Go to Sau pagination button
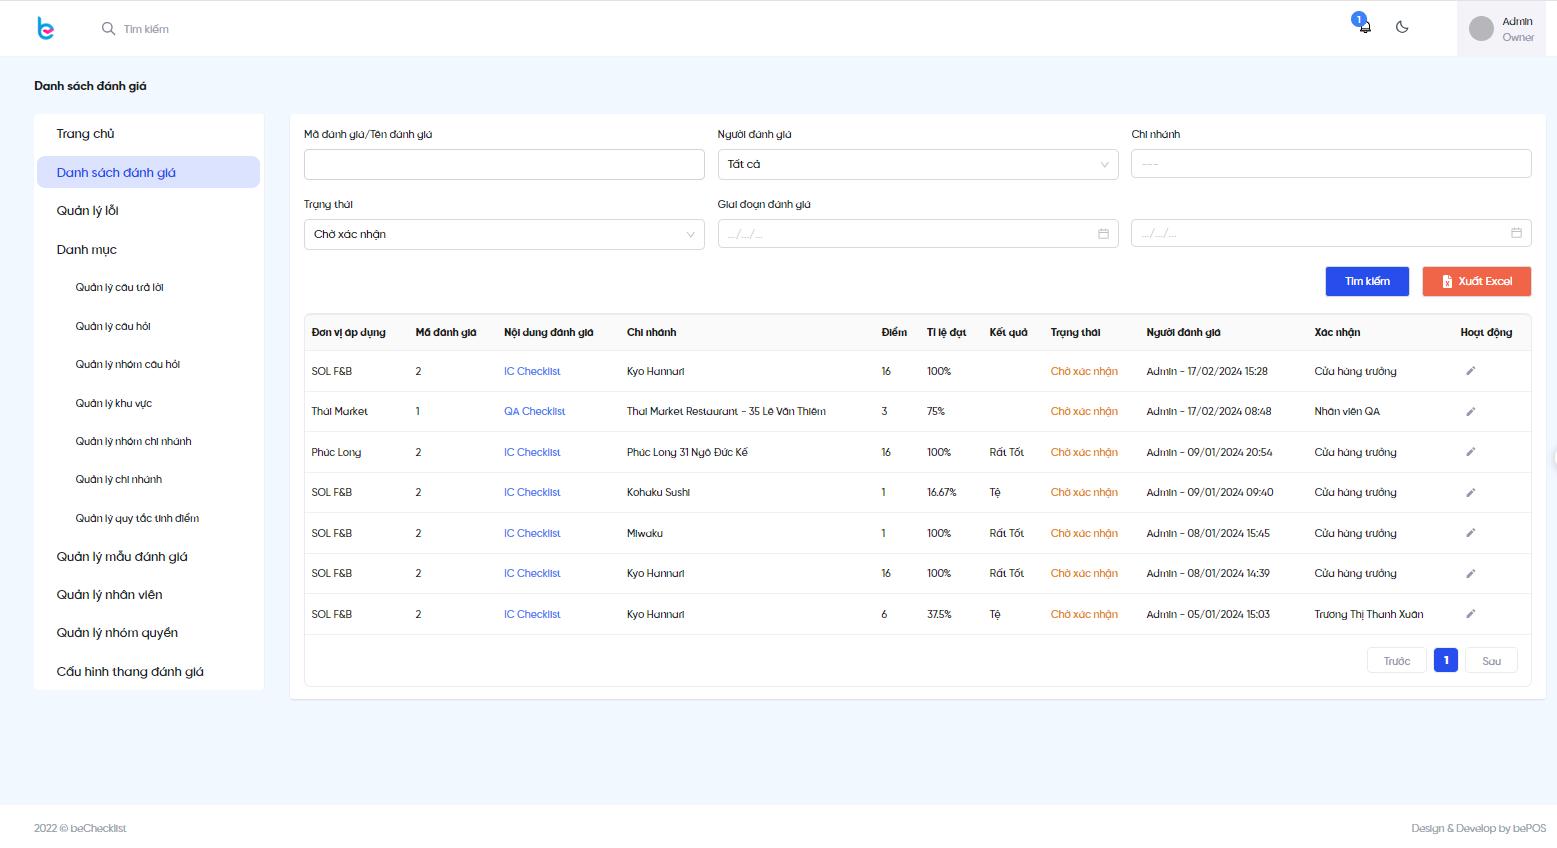Image resolution: width=1557 pixels, height=848 pixels. (x=1491, y=661)
